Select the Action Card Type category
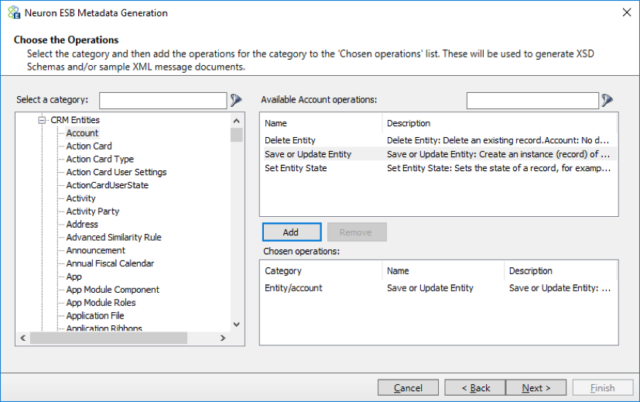 point(100,159)
